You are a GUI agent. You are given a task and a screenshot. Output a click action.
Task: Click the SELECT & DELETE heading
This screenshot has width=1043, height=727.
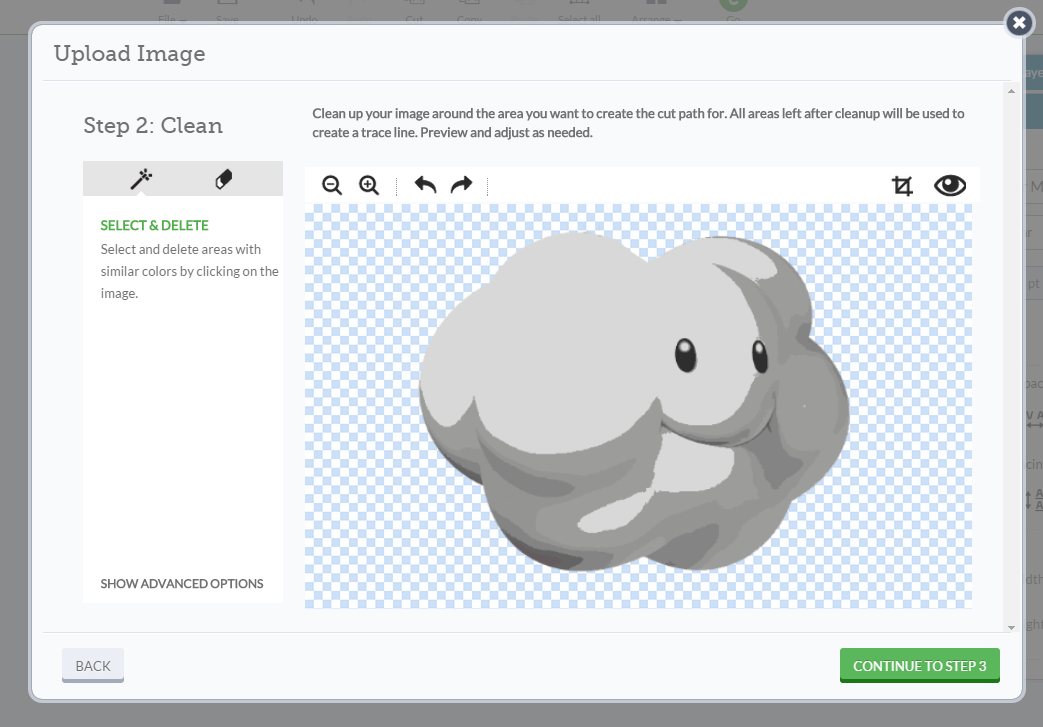pos(154,225)
